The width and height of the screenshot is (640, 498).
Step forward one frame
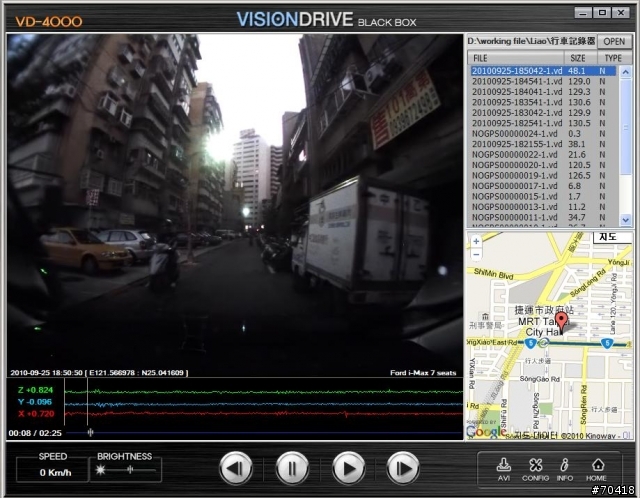click(403, 468)
